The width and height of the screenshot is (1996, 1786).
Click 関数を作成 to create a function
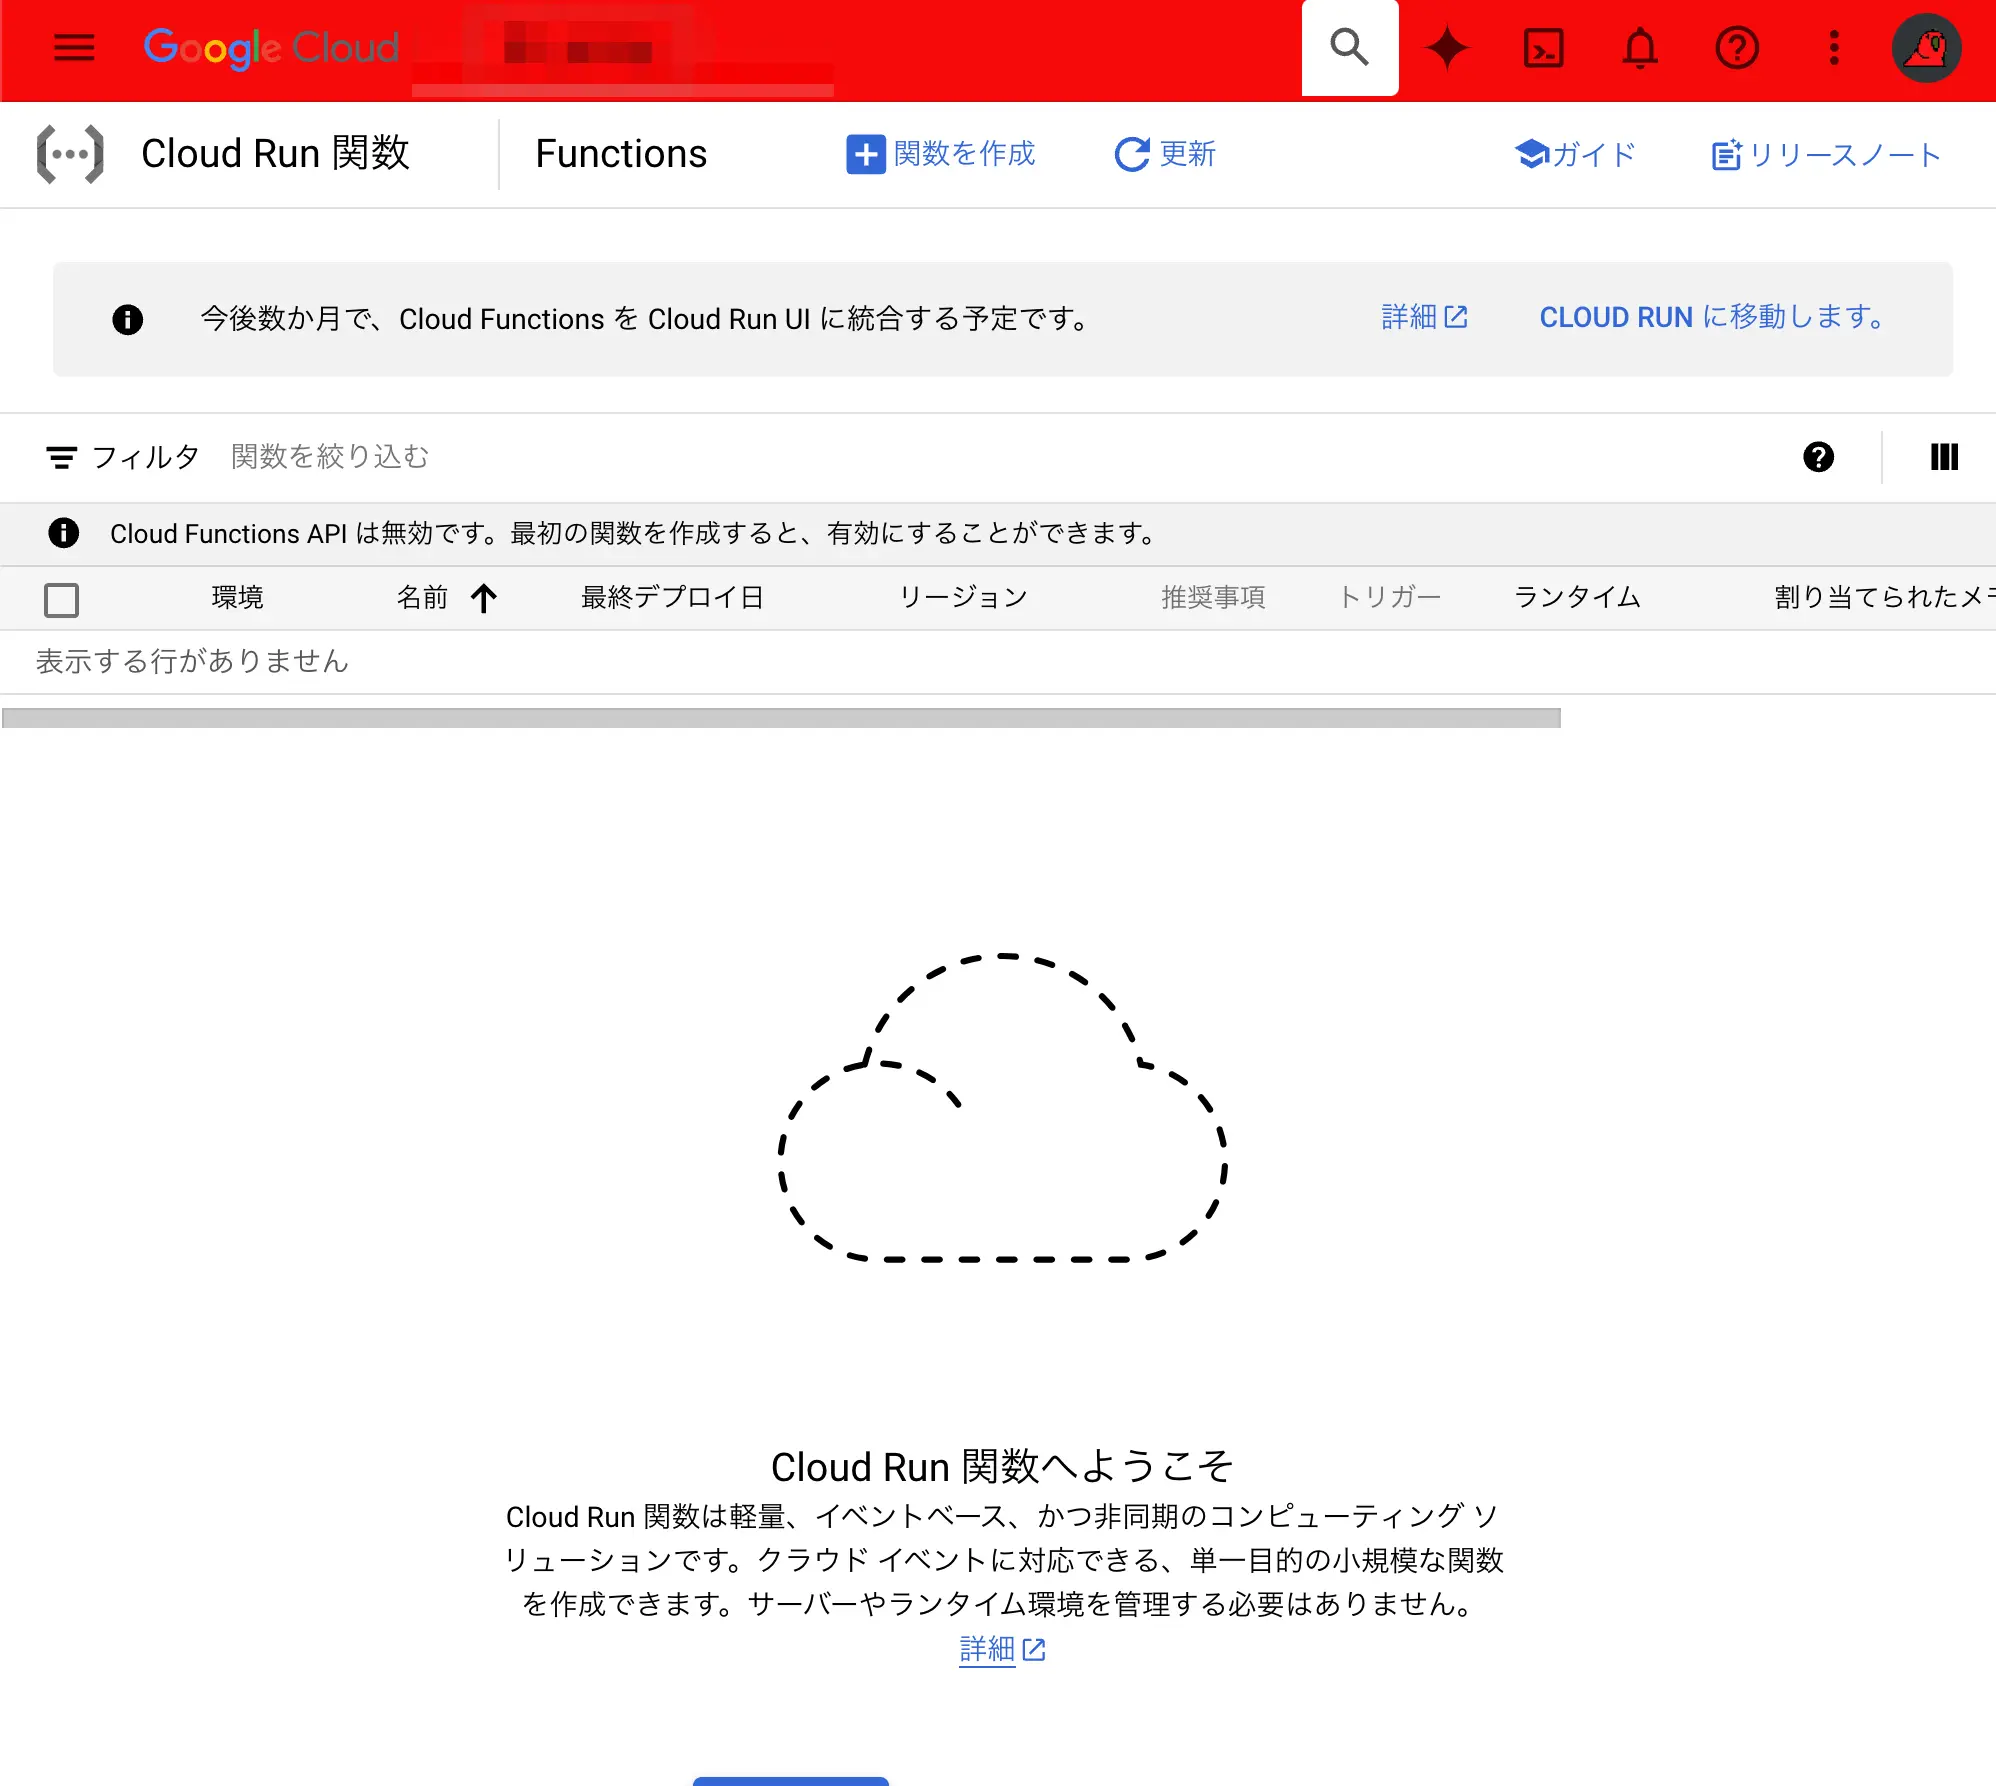941,154
